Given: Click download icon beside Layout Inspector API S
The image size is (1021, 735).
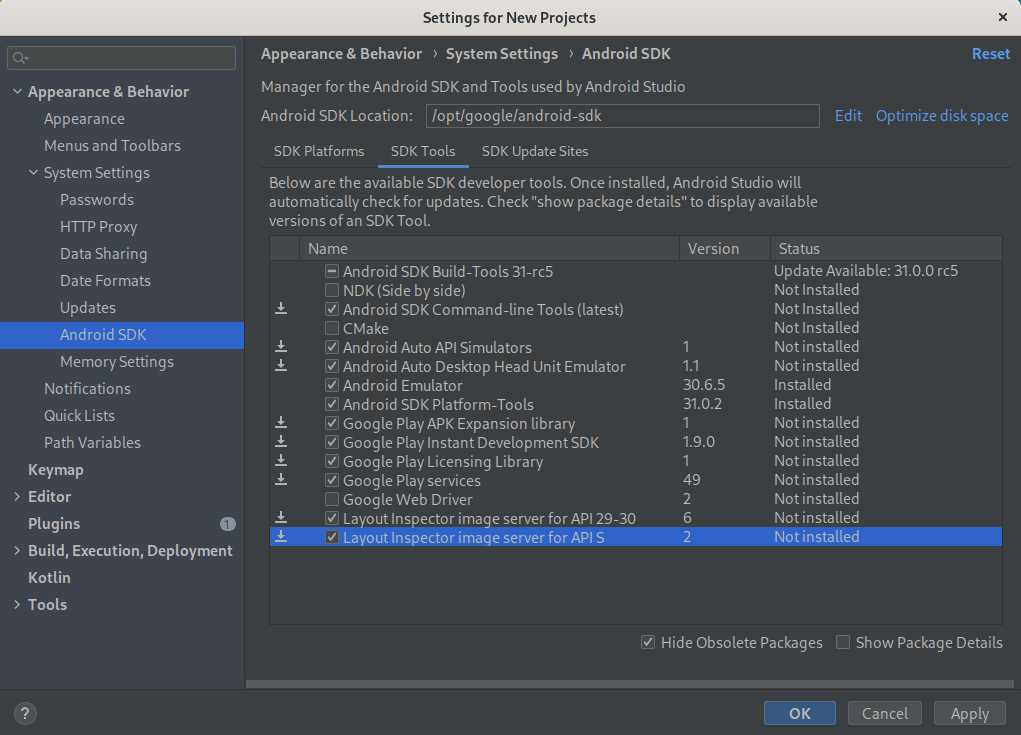Looking at the screenshot, I should click(x=281, y=536).
